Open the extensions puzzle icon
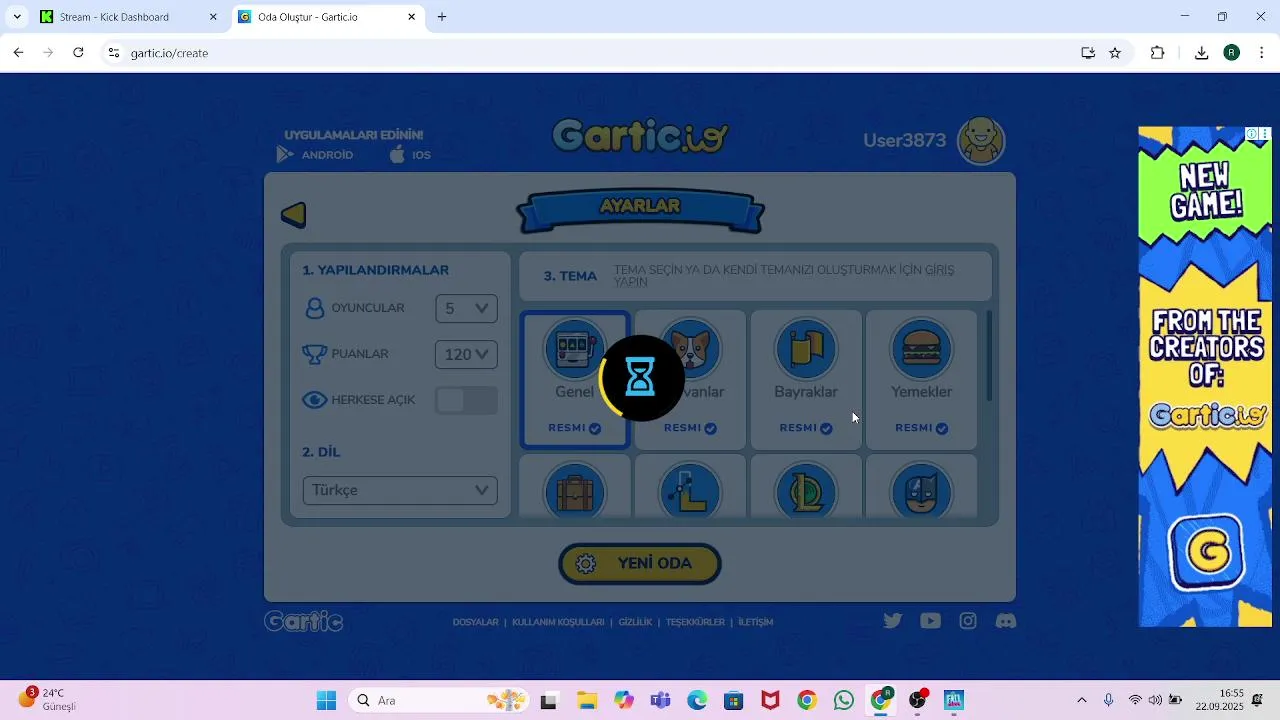 1158,53
